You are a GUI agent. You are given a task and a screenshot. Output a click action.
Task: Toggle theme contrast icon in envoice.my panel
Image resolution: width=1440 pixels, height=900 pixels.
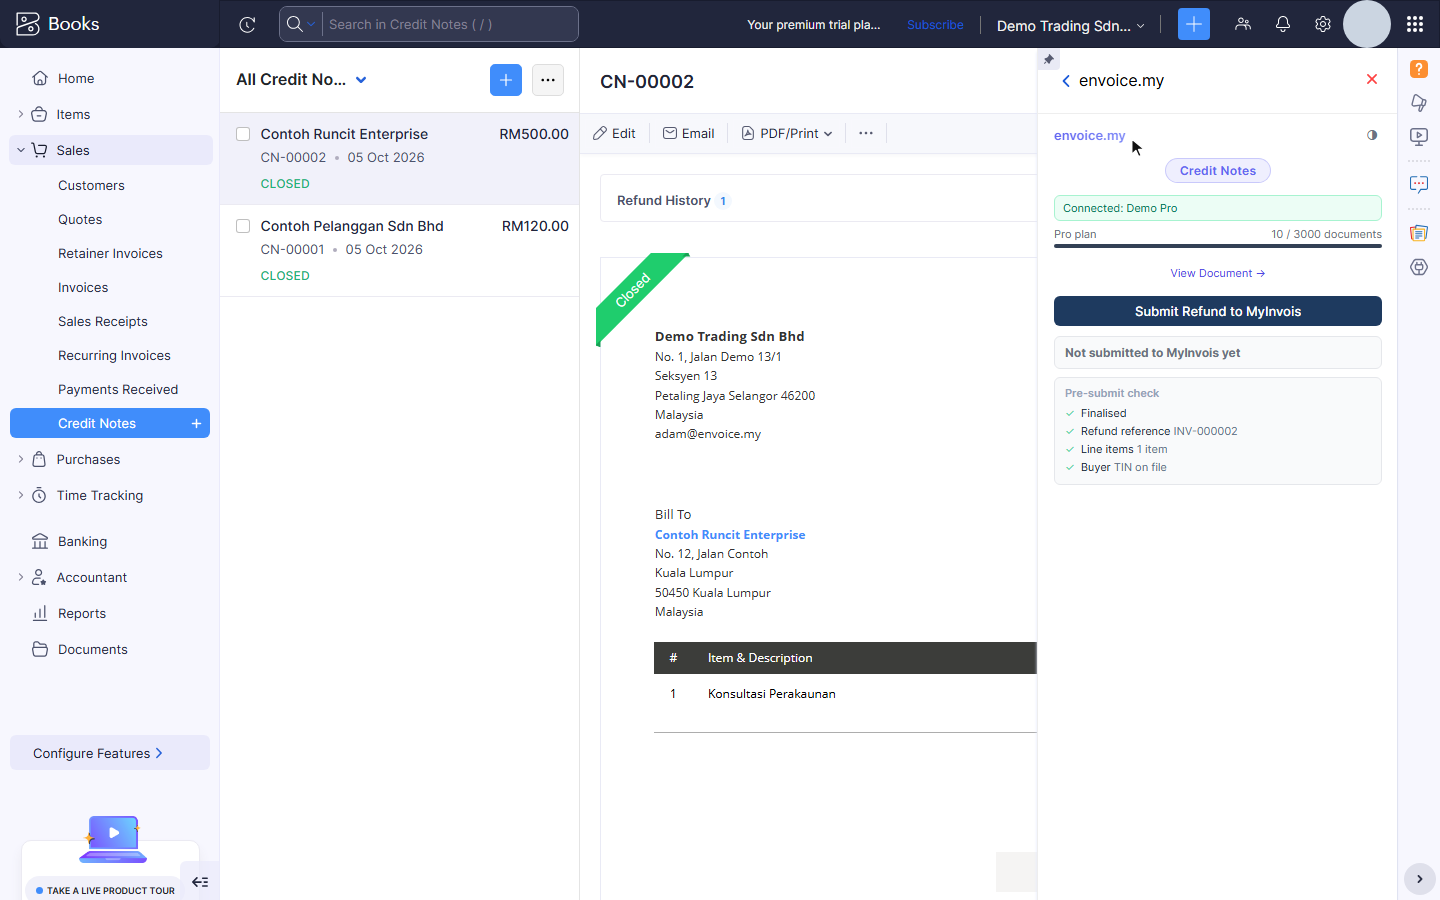pos(1372,135)
